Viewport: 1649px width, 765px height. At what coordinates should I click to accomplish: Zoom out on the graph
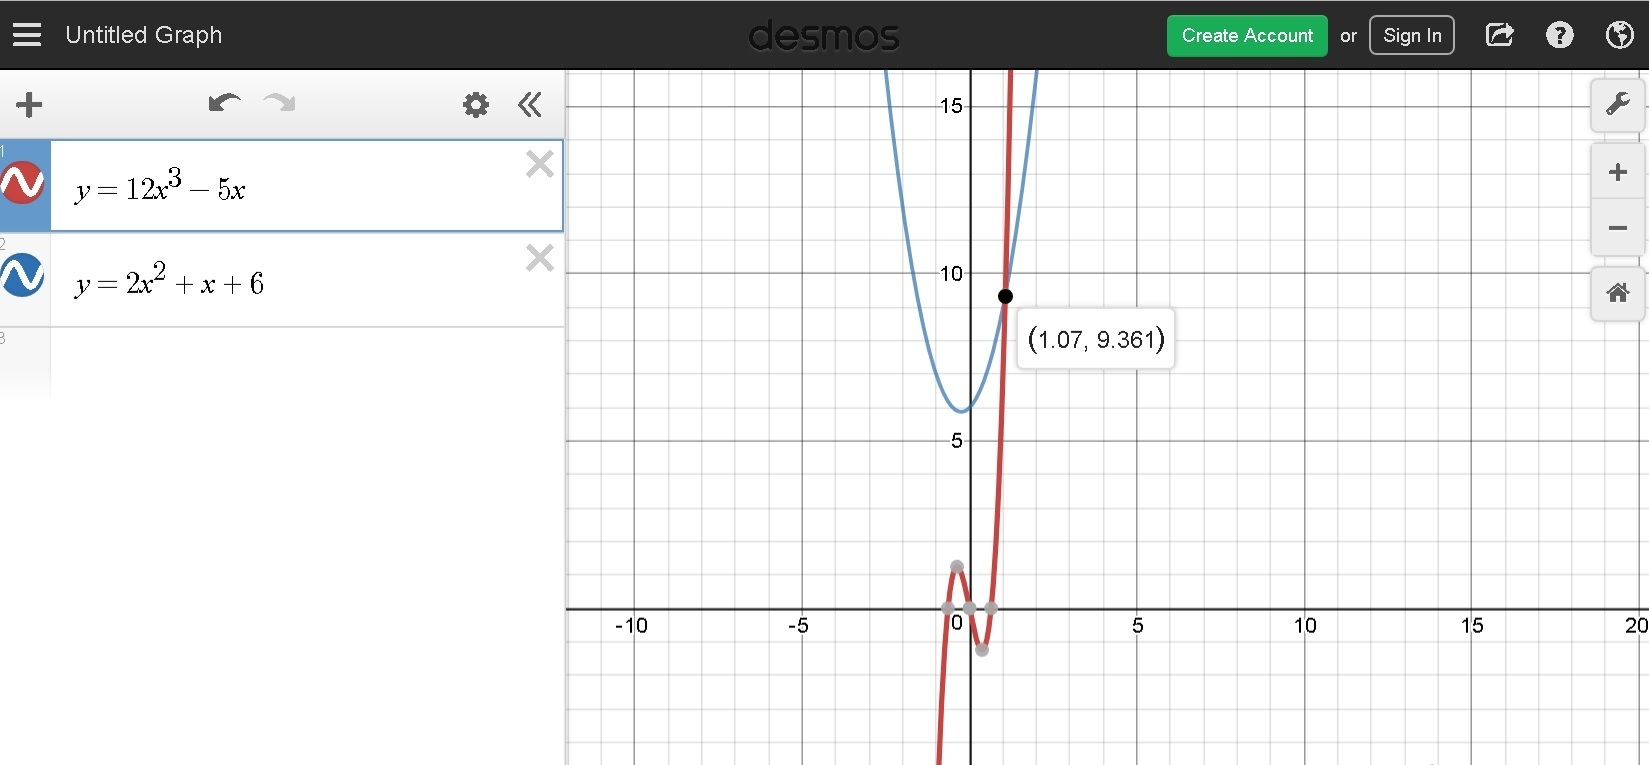point(1617,228)
